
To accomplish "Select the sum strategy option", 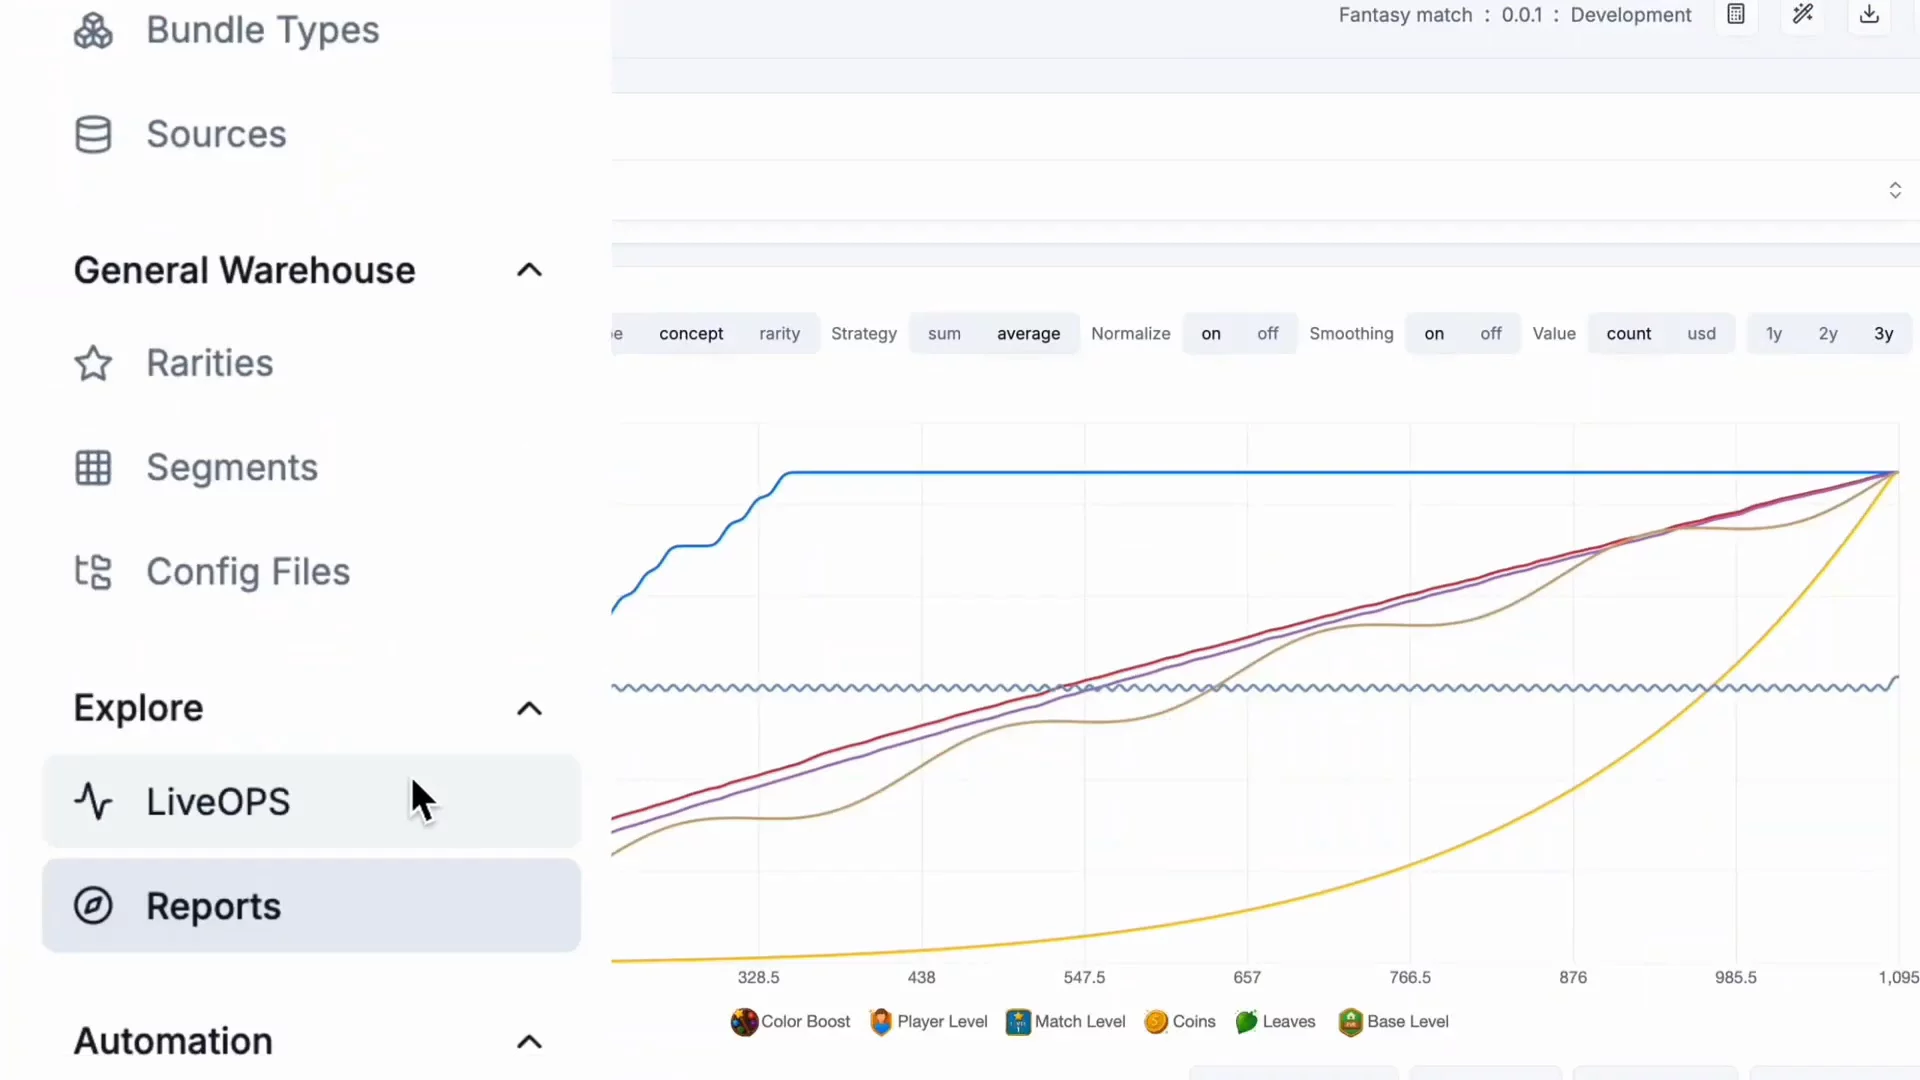I will 944,334.
